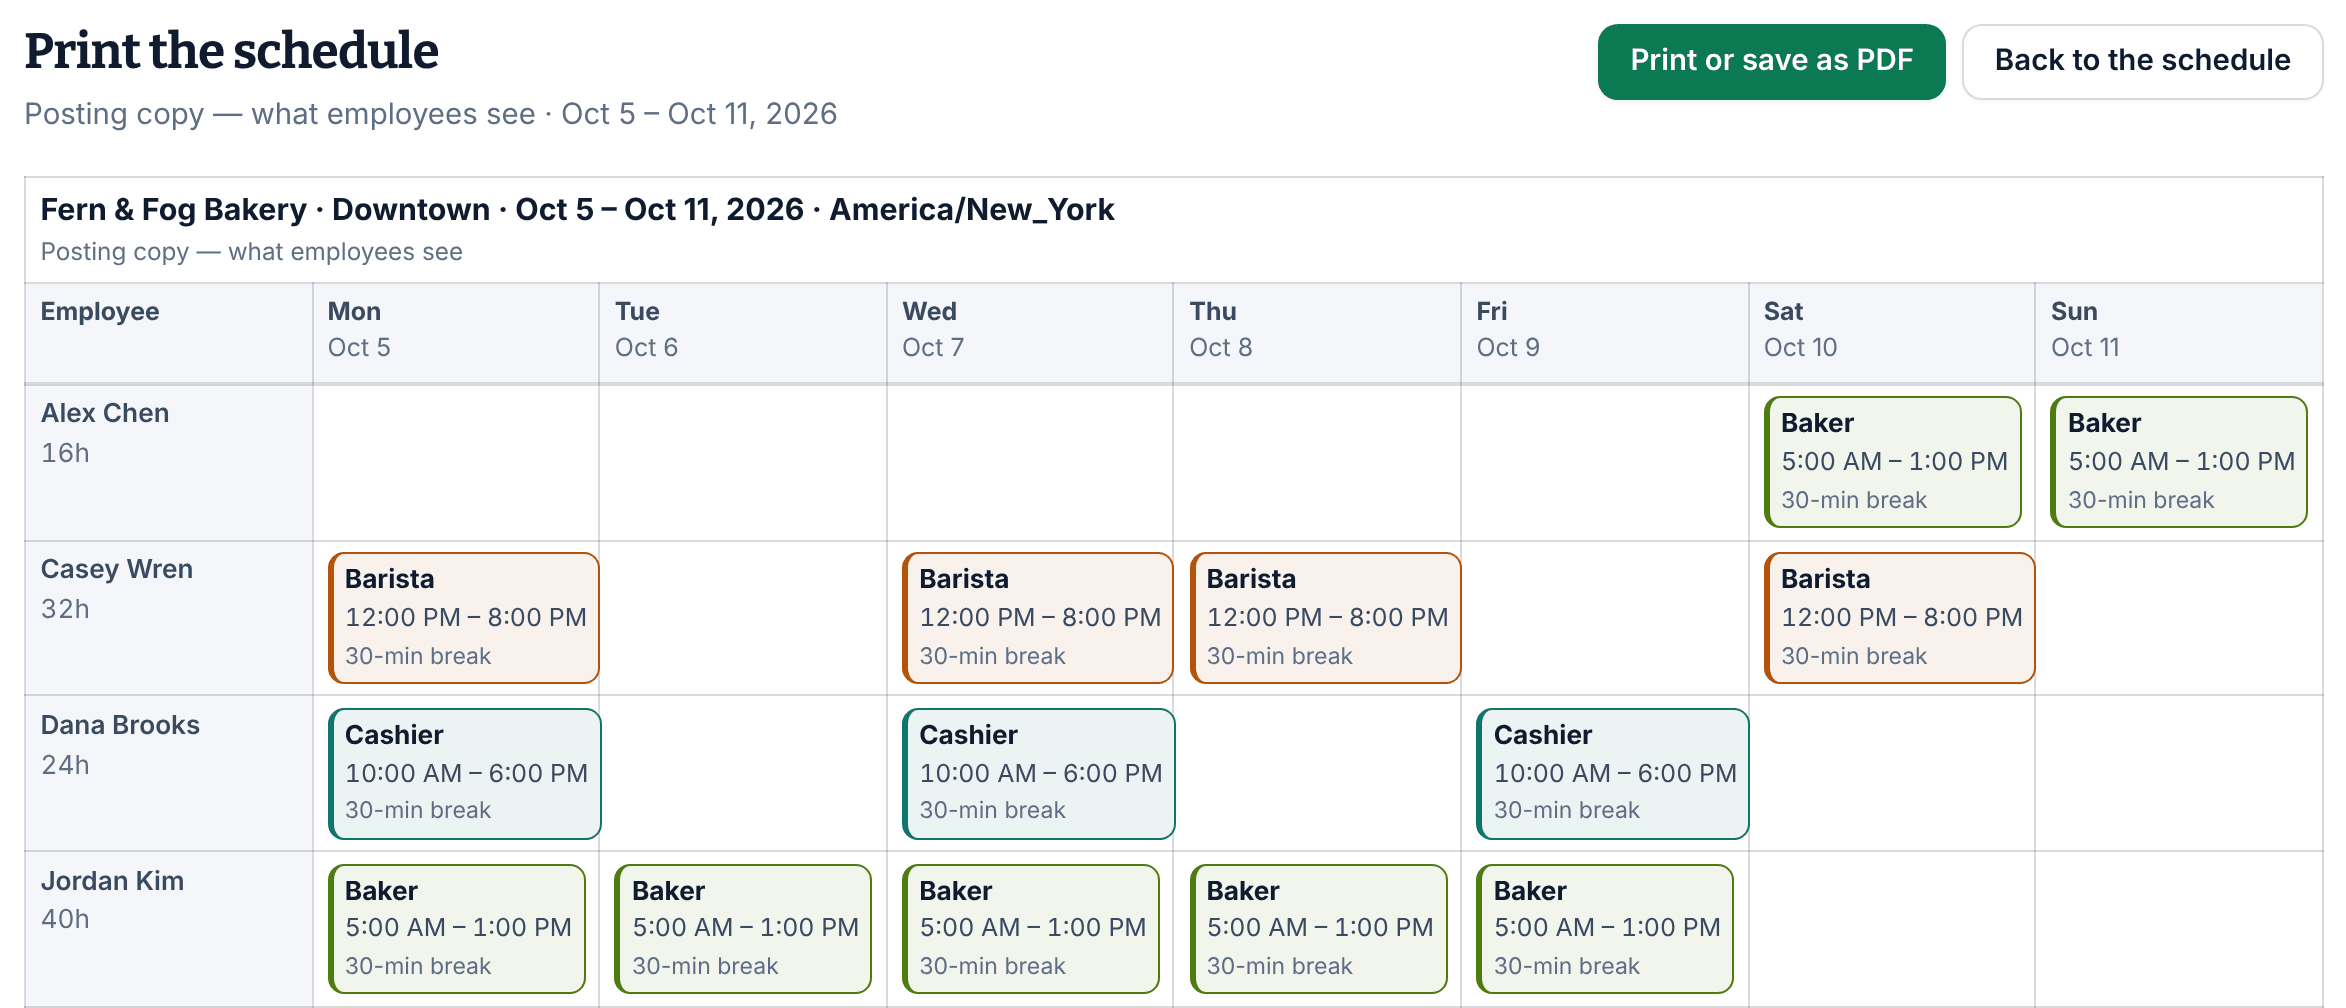Open Jordan Kim's Thursday Baker shift

pyautogui.click(x=1319, y=929)
